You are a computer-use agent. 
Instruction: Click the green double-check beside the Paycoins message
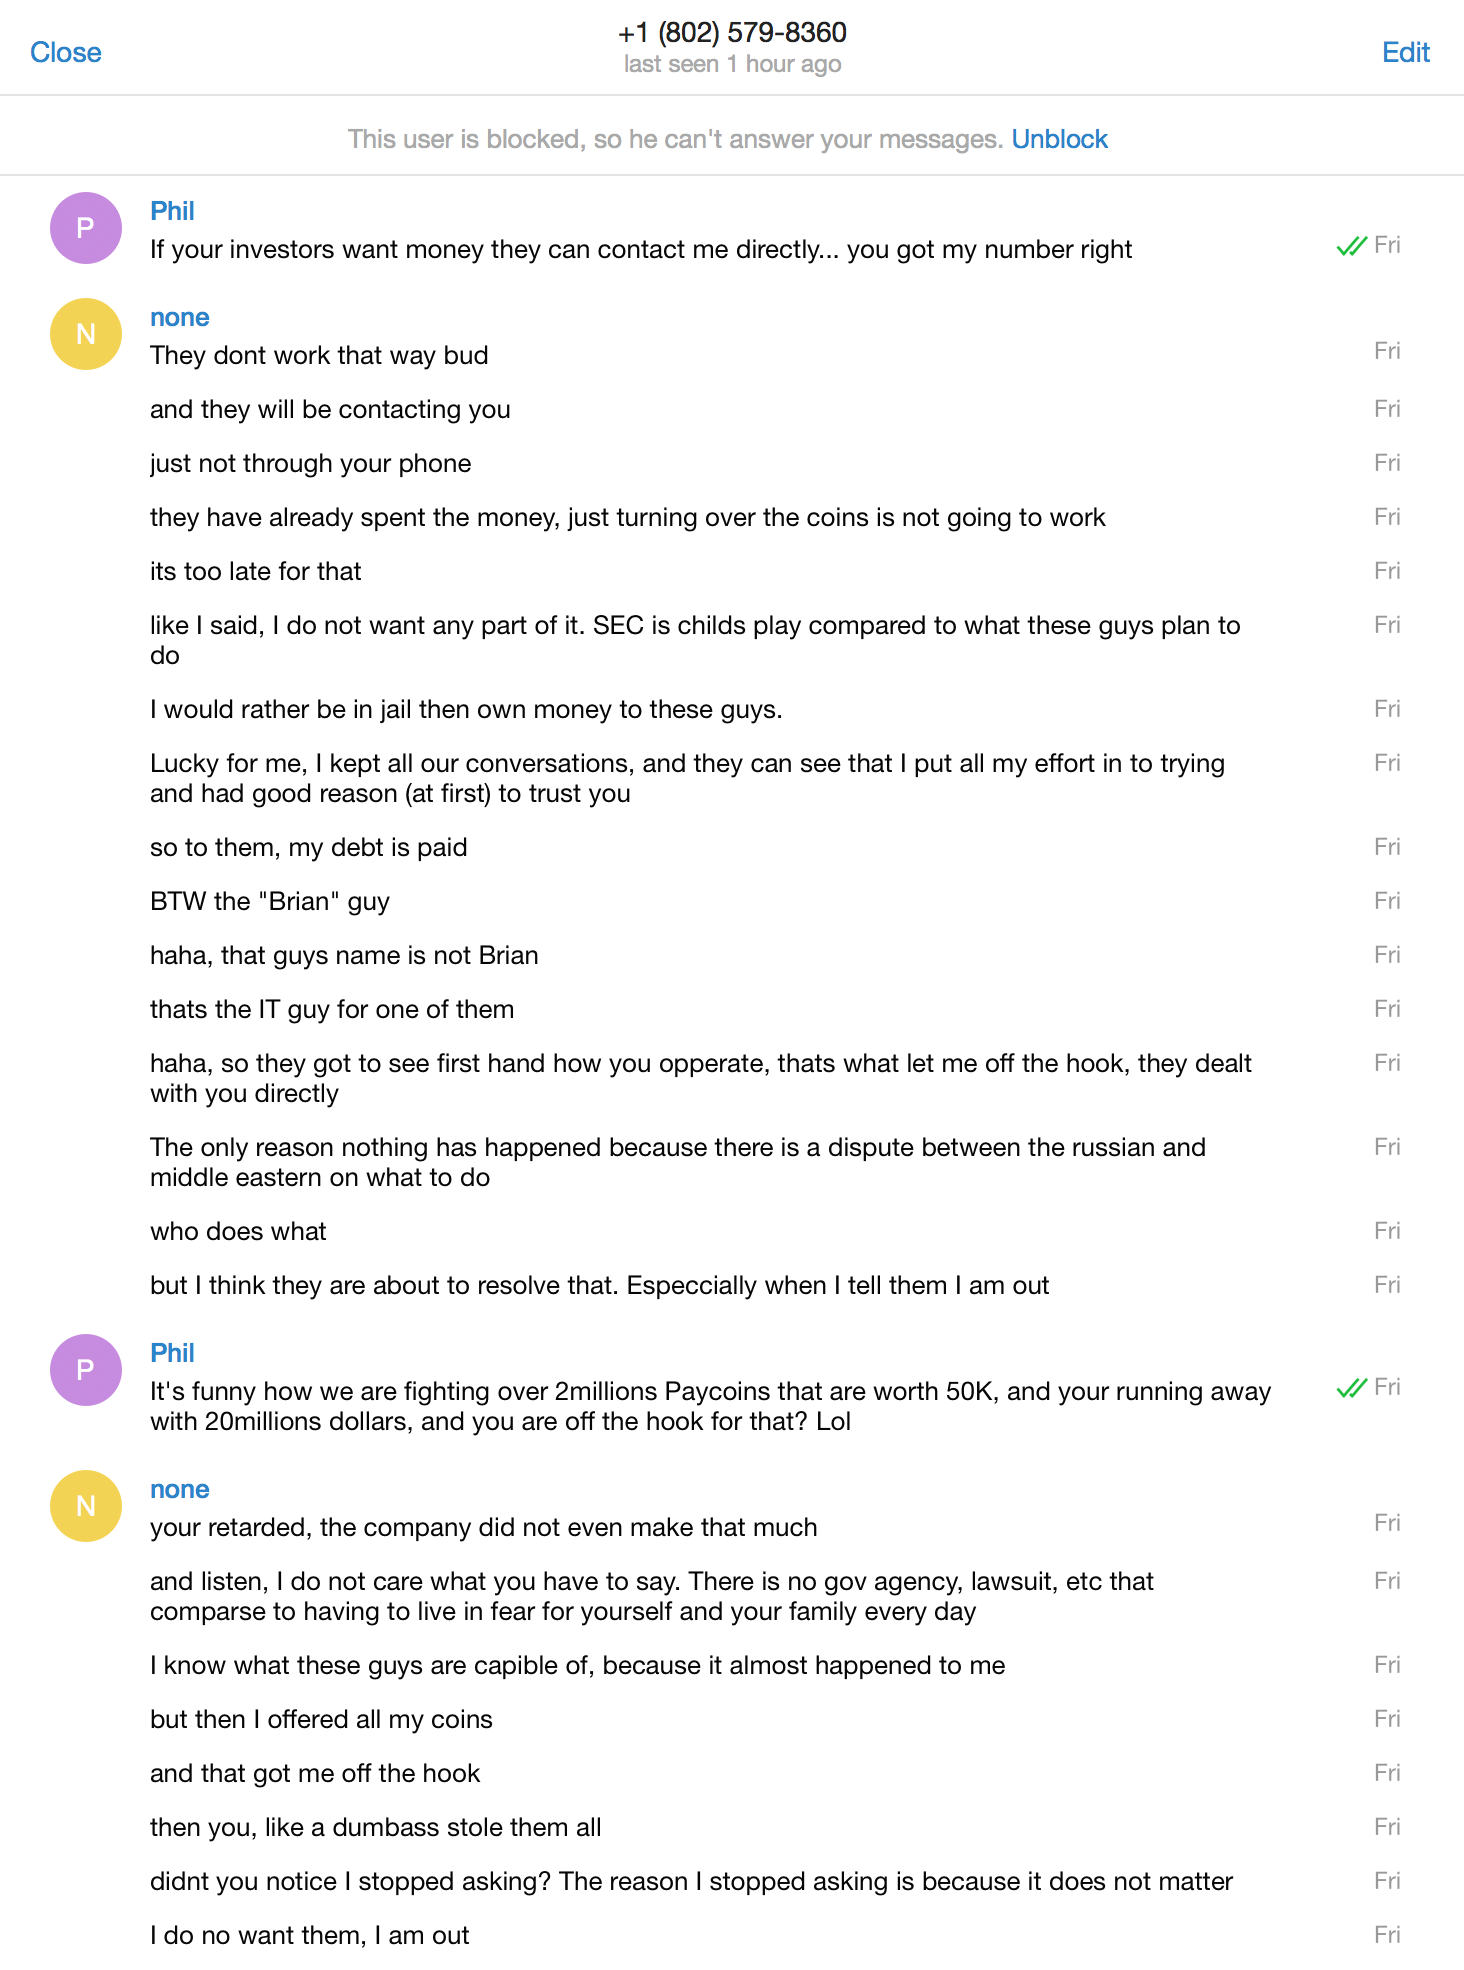1351,1388
